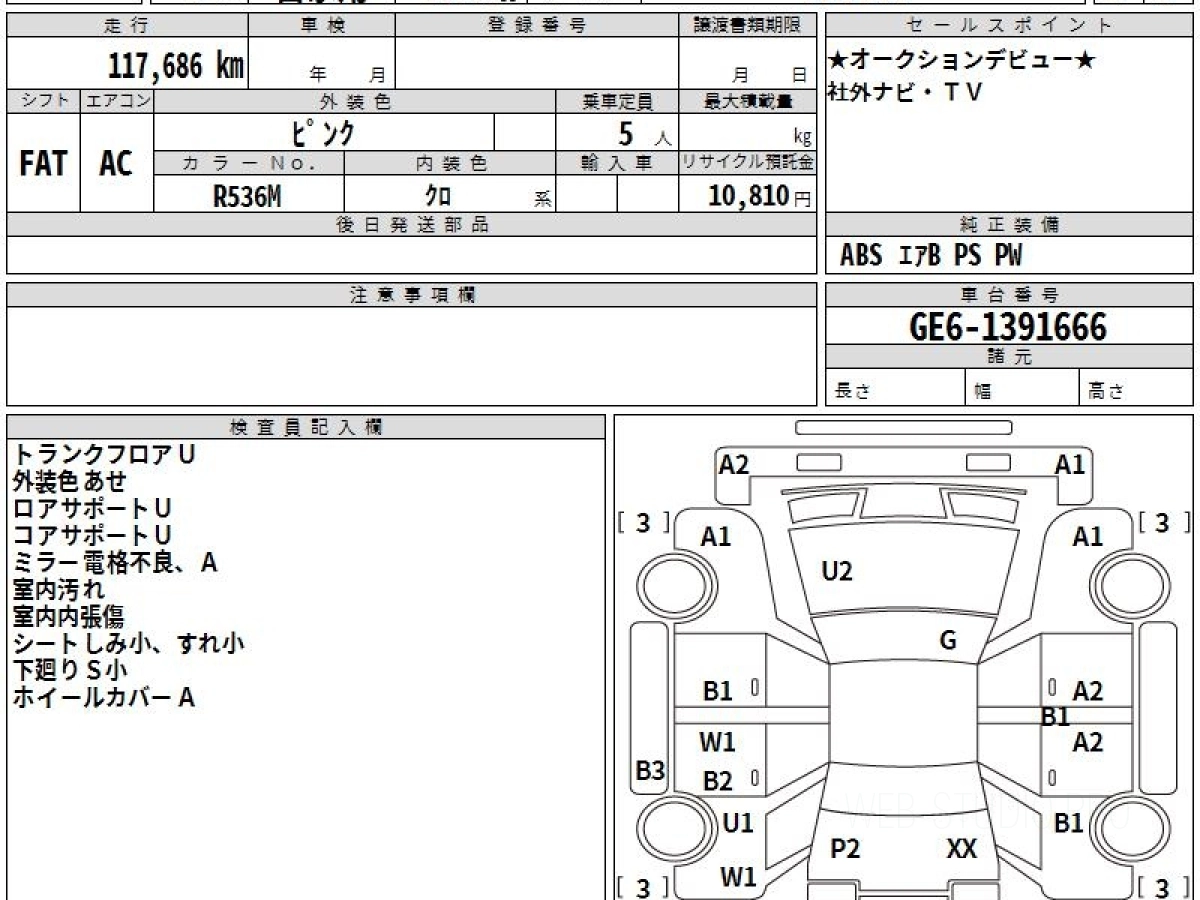Click the W1 mark below the U1 mark
Image resolution: width=1200 pixels, height=900 pixels.
739,877
